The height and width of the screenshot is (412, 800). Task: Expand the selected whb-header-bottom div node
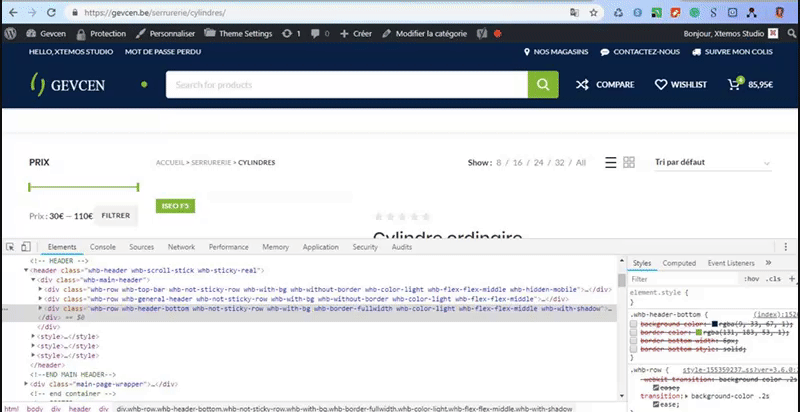[40, 308]
